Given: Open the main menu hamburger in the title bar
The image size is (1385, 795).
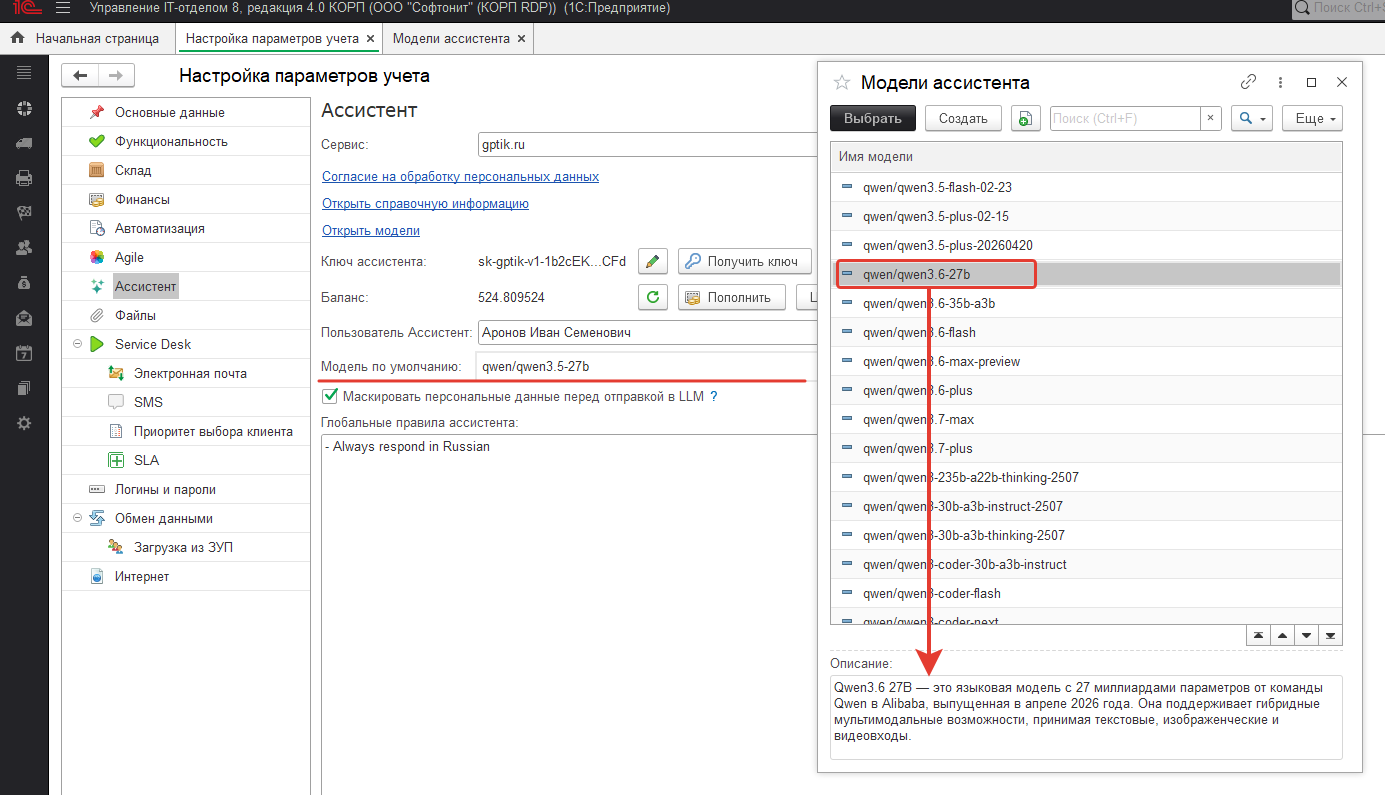Looking at the screenshot, I should (x=63, y=8).
